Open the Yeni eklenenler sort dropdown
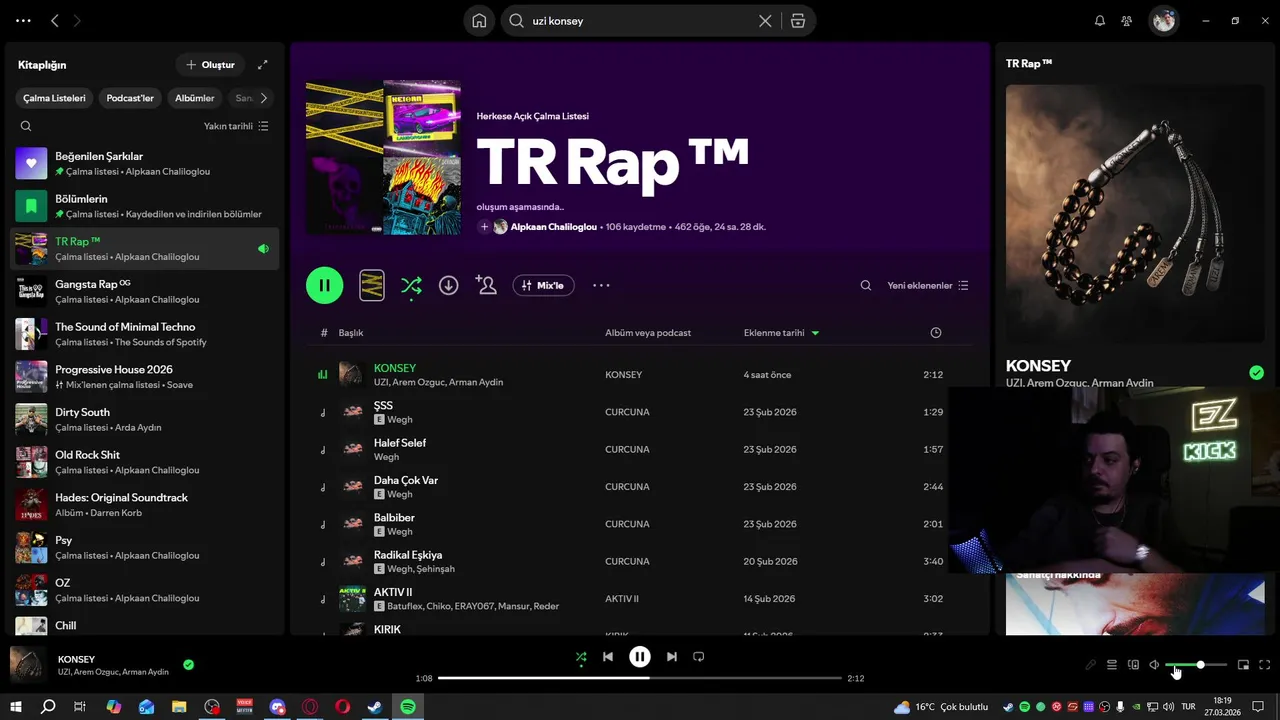Image resolution: width=1280 pixels, height=720 pixels. pyautogui.click(x=928, y=285)
